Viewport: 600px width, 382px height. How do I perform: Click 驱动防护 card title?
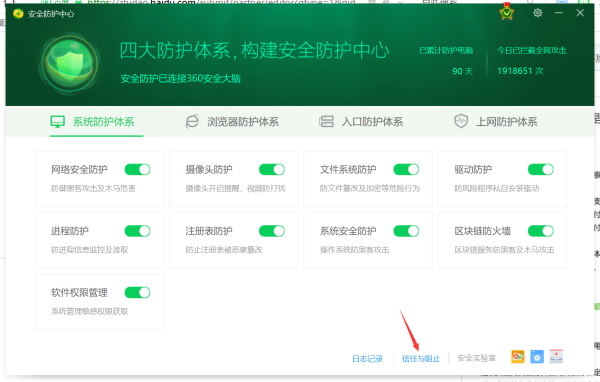473,170
